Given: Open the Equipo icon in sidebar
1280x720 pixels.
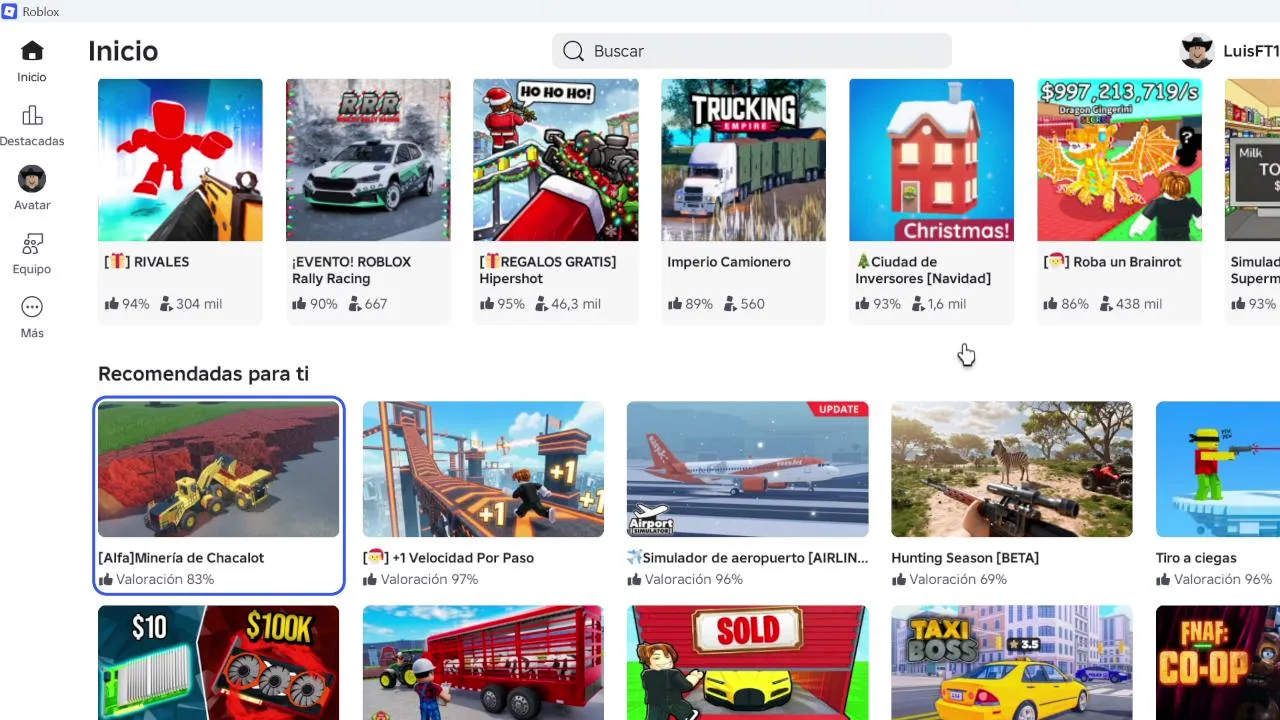Looking at the screenshot, I should (32, 243).
